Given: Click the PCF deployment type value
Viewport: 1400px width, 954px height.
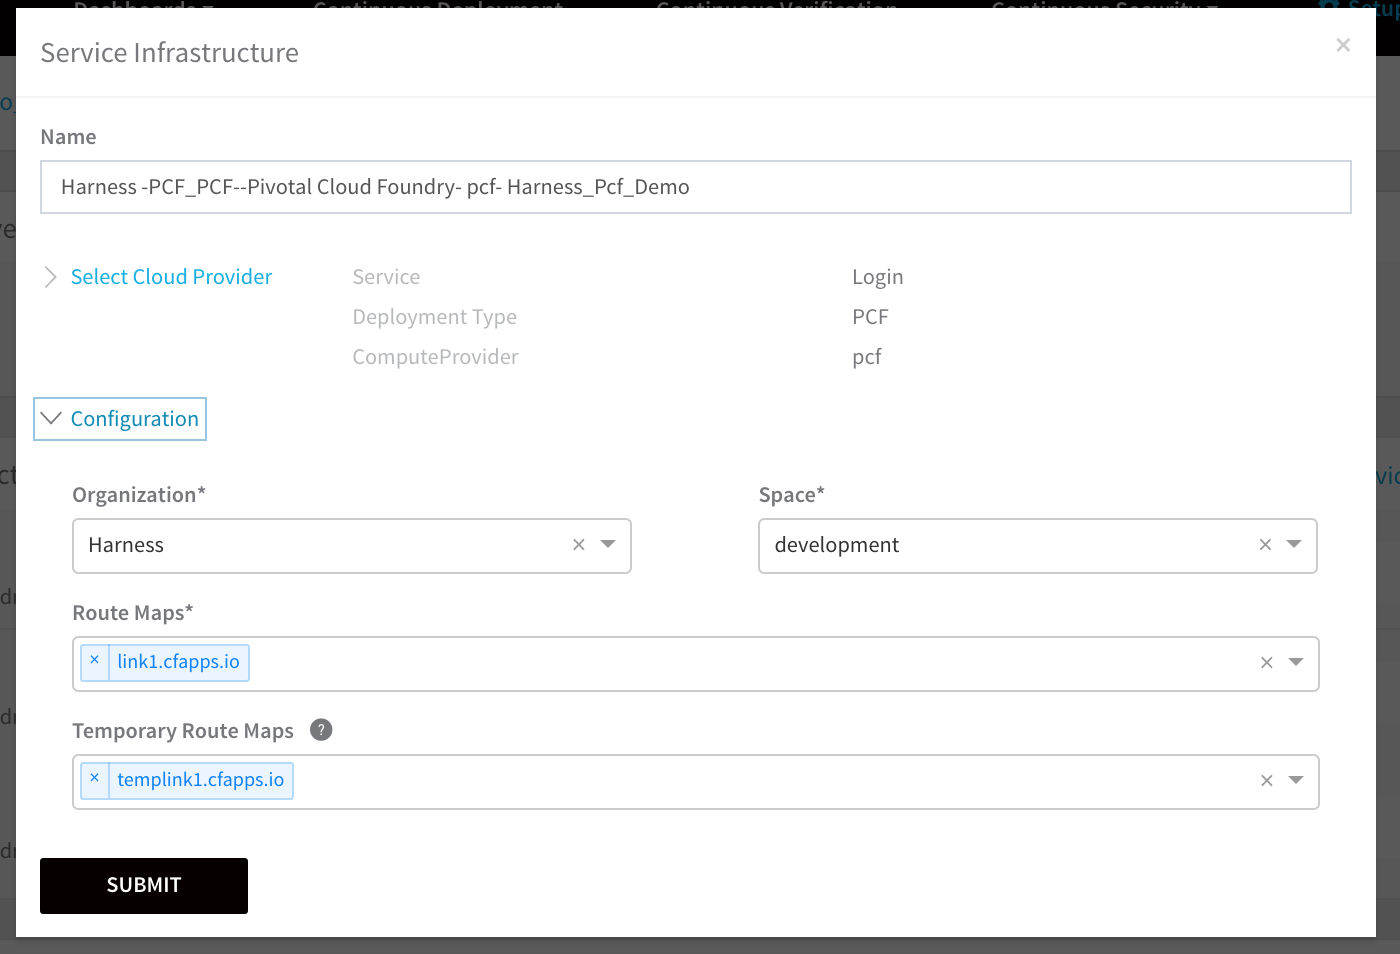Looking at the screenshot, I should [x=870, y=317].
